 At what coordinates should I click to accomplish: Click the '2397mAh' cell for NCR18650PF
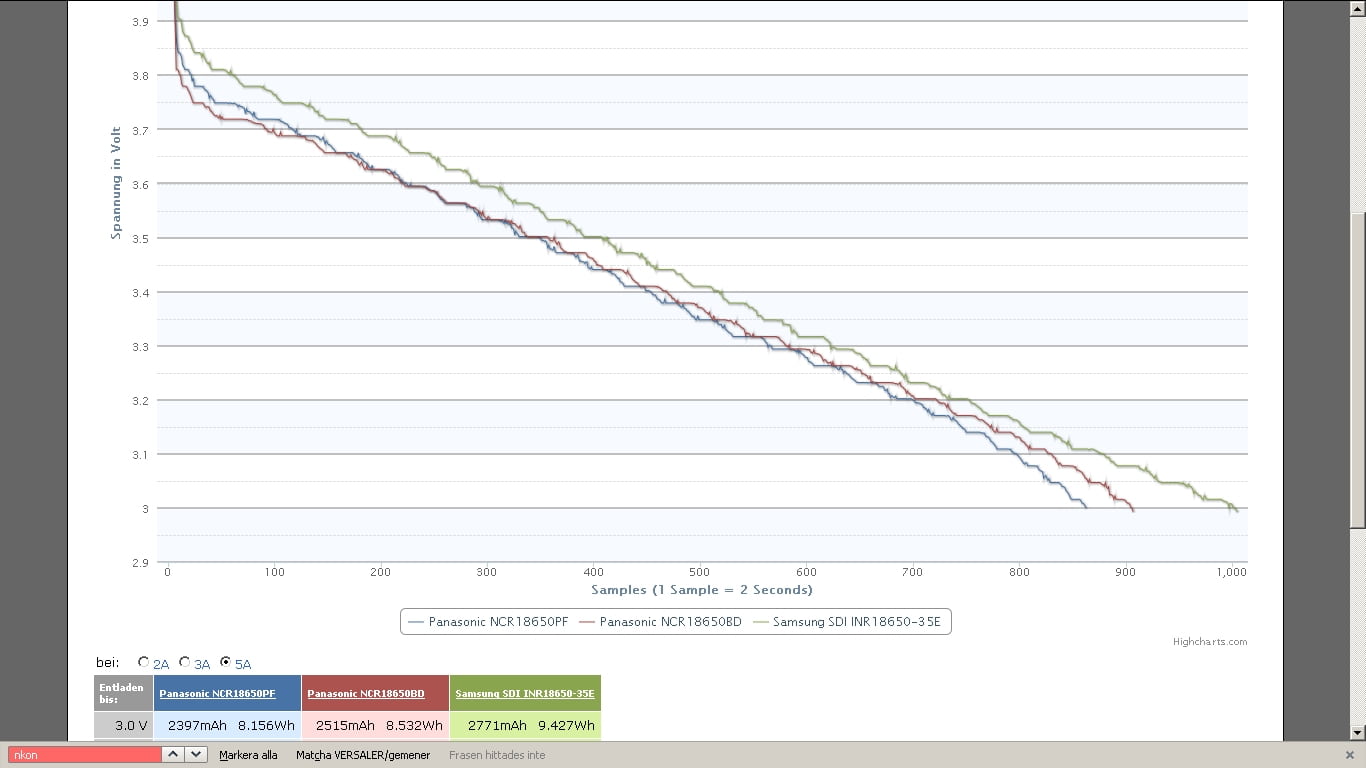click(x=198, y=726)
